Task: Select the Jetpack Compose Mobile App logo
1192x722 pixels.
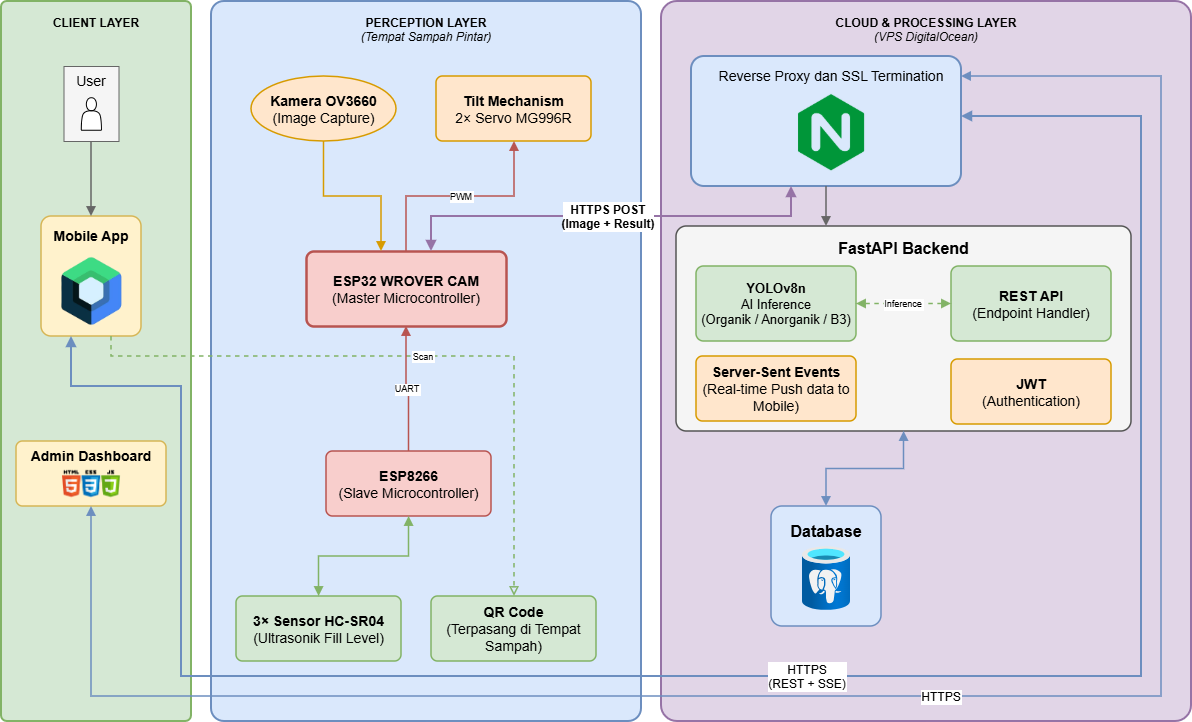Action: click(91, 291)
